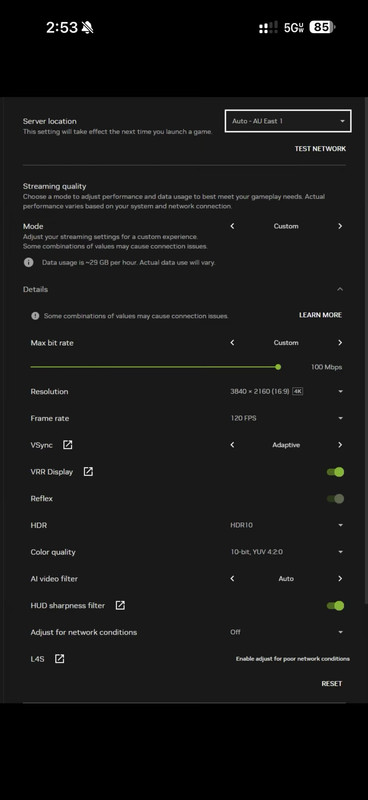Tap the Data usage ~29 GB per hour note
368x800 pixels.
coord(129,262)
